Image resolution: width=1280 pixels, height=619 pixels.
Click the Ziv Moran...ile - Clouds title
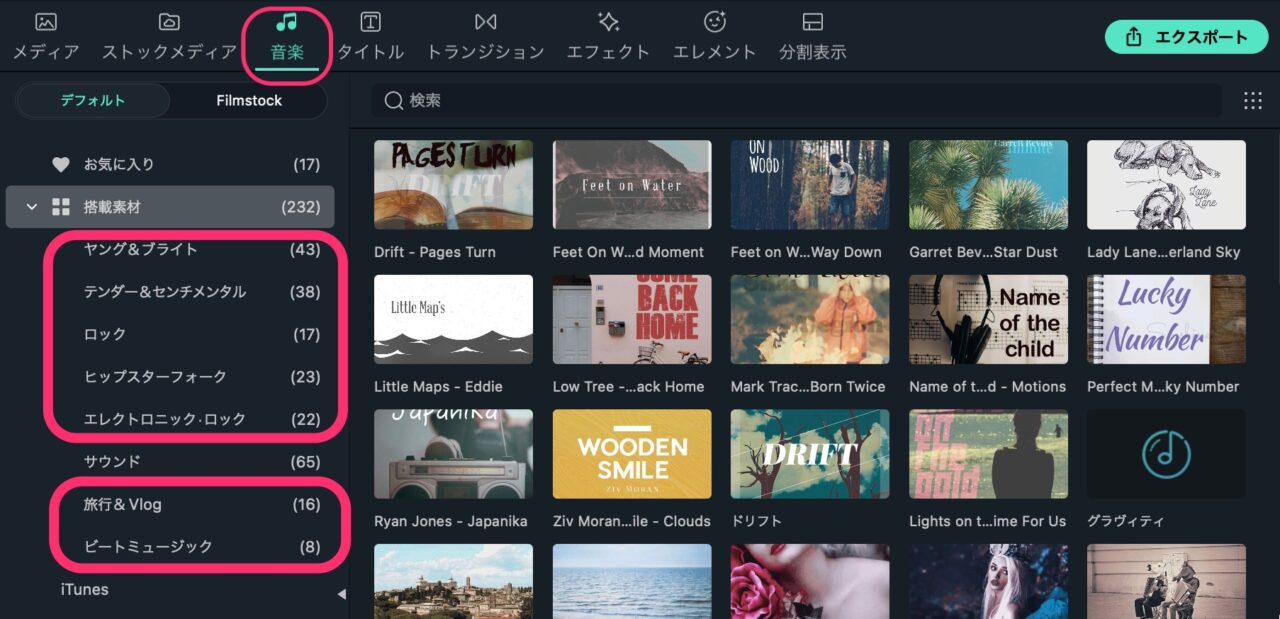coord(632,522)
